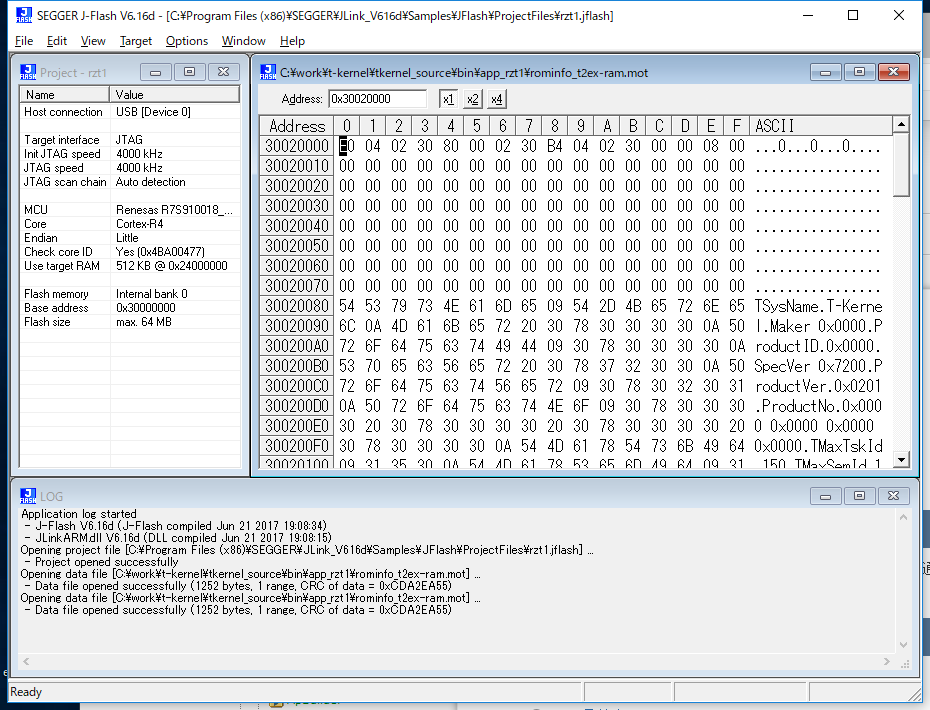Viewport: 930px width, 710px height.
Task: Select the Target interface JTAG value
Action: tap(129, 140)
